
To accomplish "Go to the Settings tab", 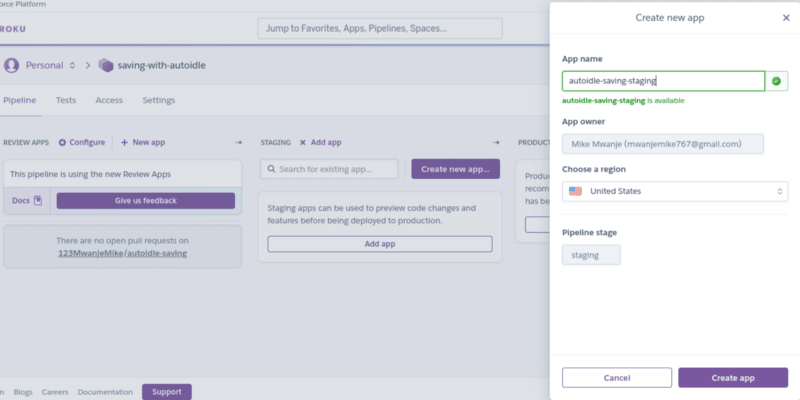I will [x=158, y=100].
